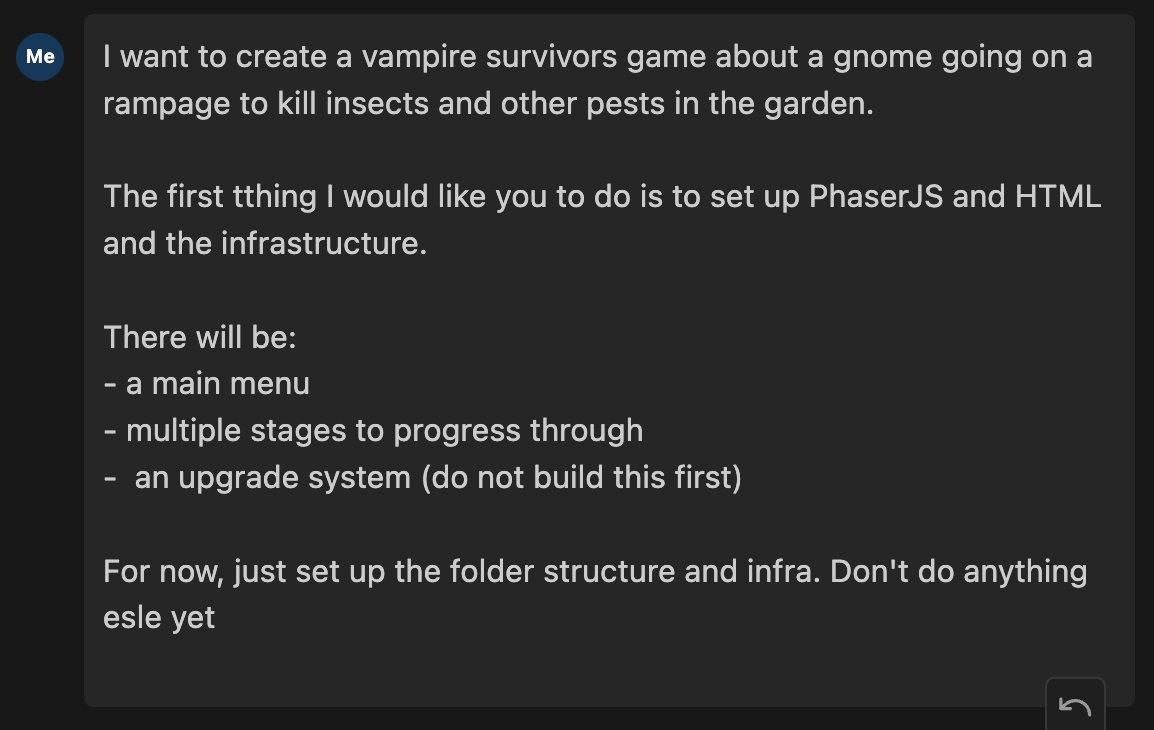
Task: Click the word "gnome" in first line
Action: [882, 57]
